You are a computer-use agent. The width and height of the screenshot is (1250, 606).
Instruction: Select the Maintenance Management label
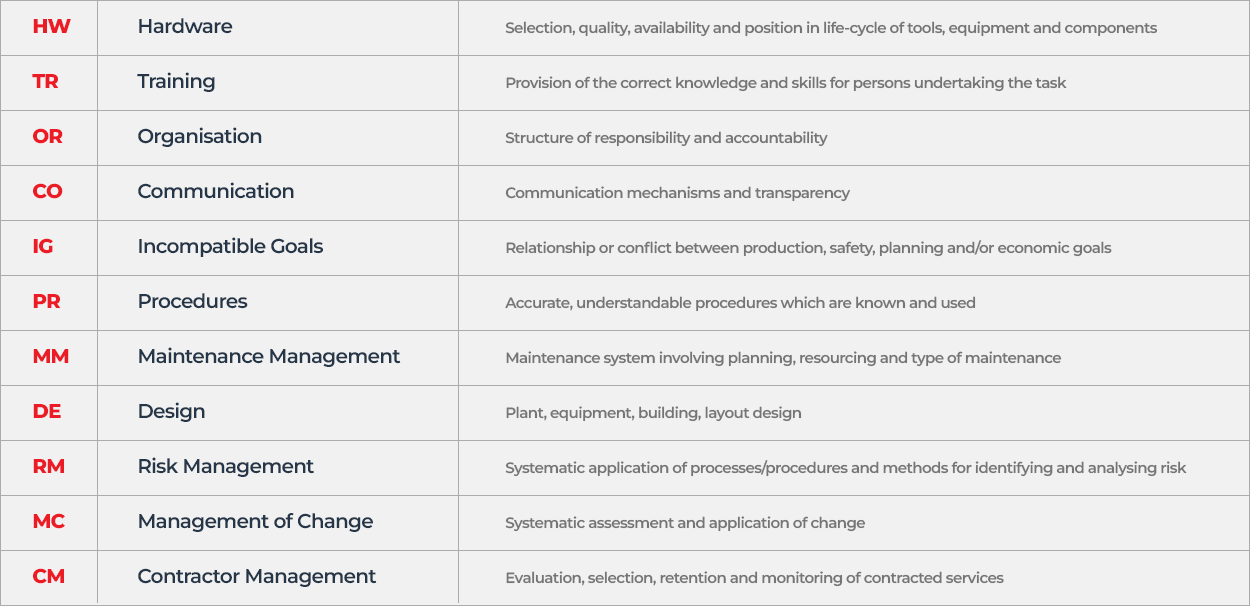[269, 357]
